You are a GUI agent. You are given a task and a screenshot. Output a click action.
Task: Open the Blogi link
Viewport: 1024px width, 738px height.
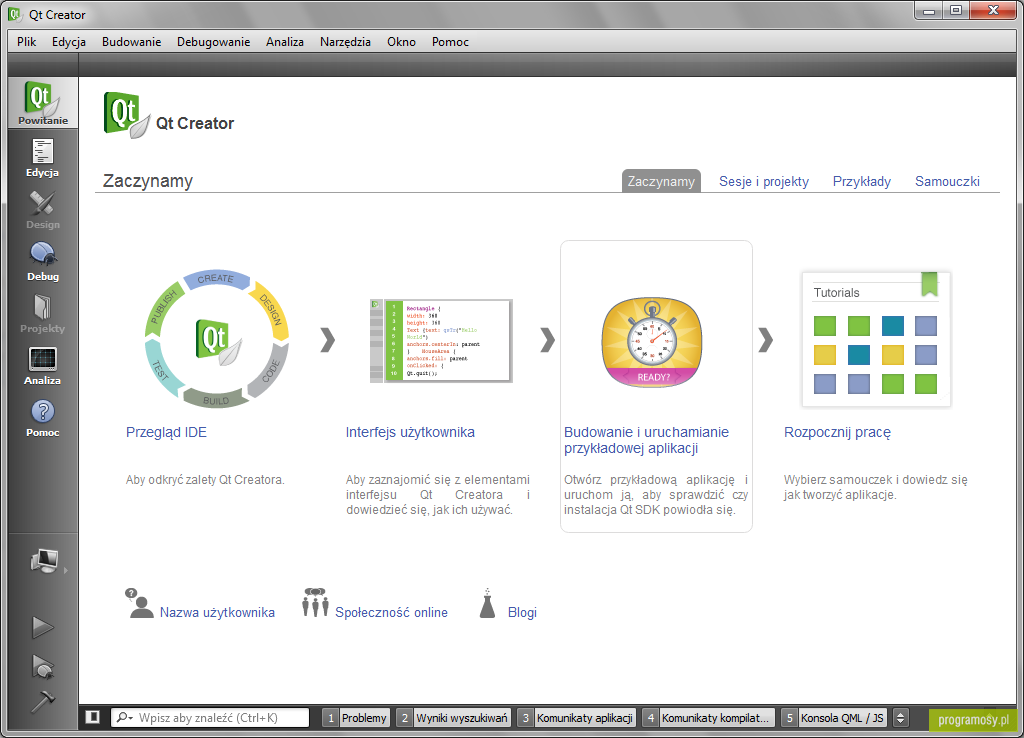tap(522, 613)
